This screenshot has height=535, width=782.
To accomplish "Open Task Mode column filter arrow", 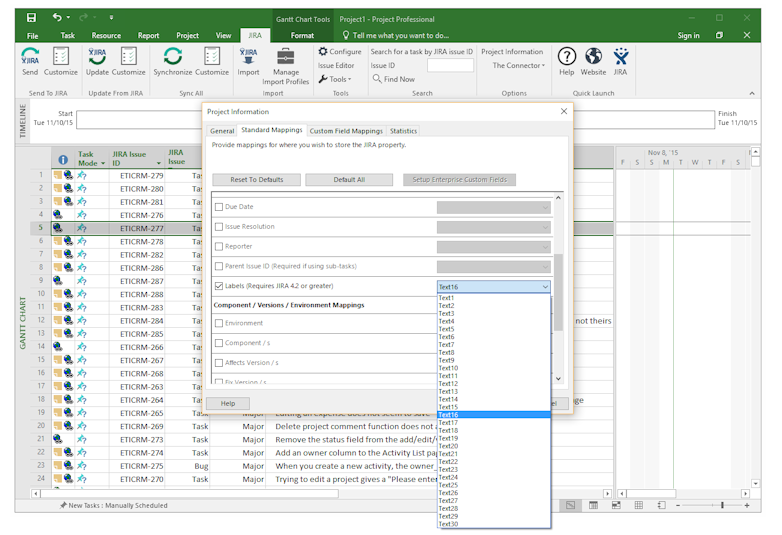I will point(103,164).
